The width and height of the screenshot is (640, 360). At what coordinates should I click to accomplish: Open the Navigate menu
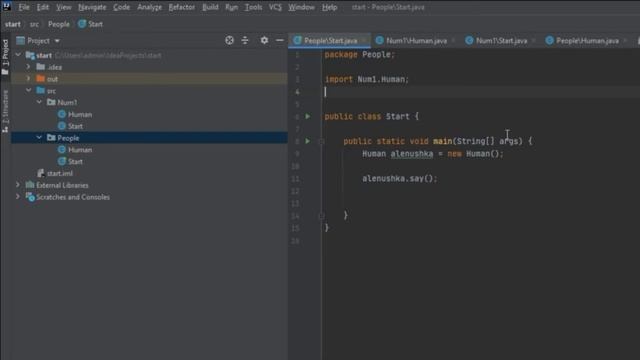92,7
